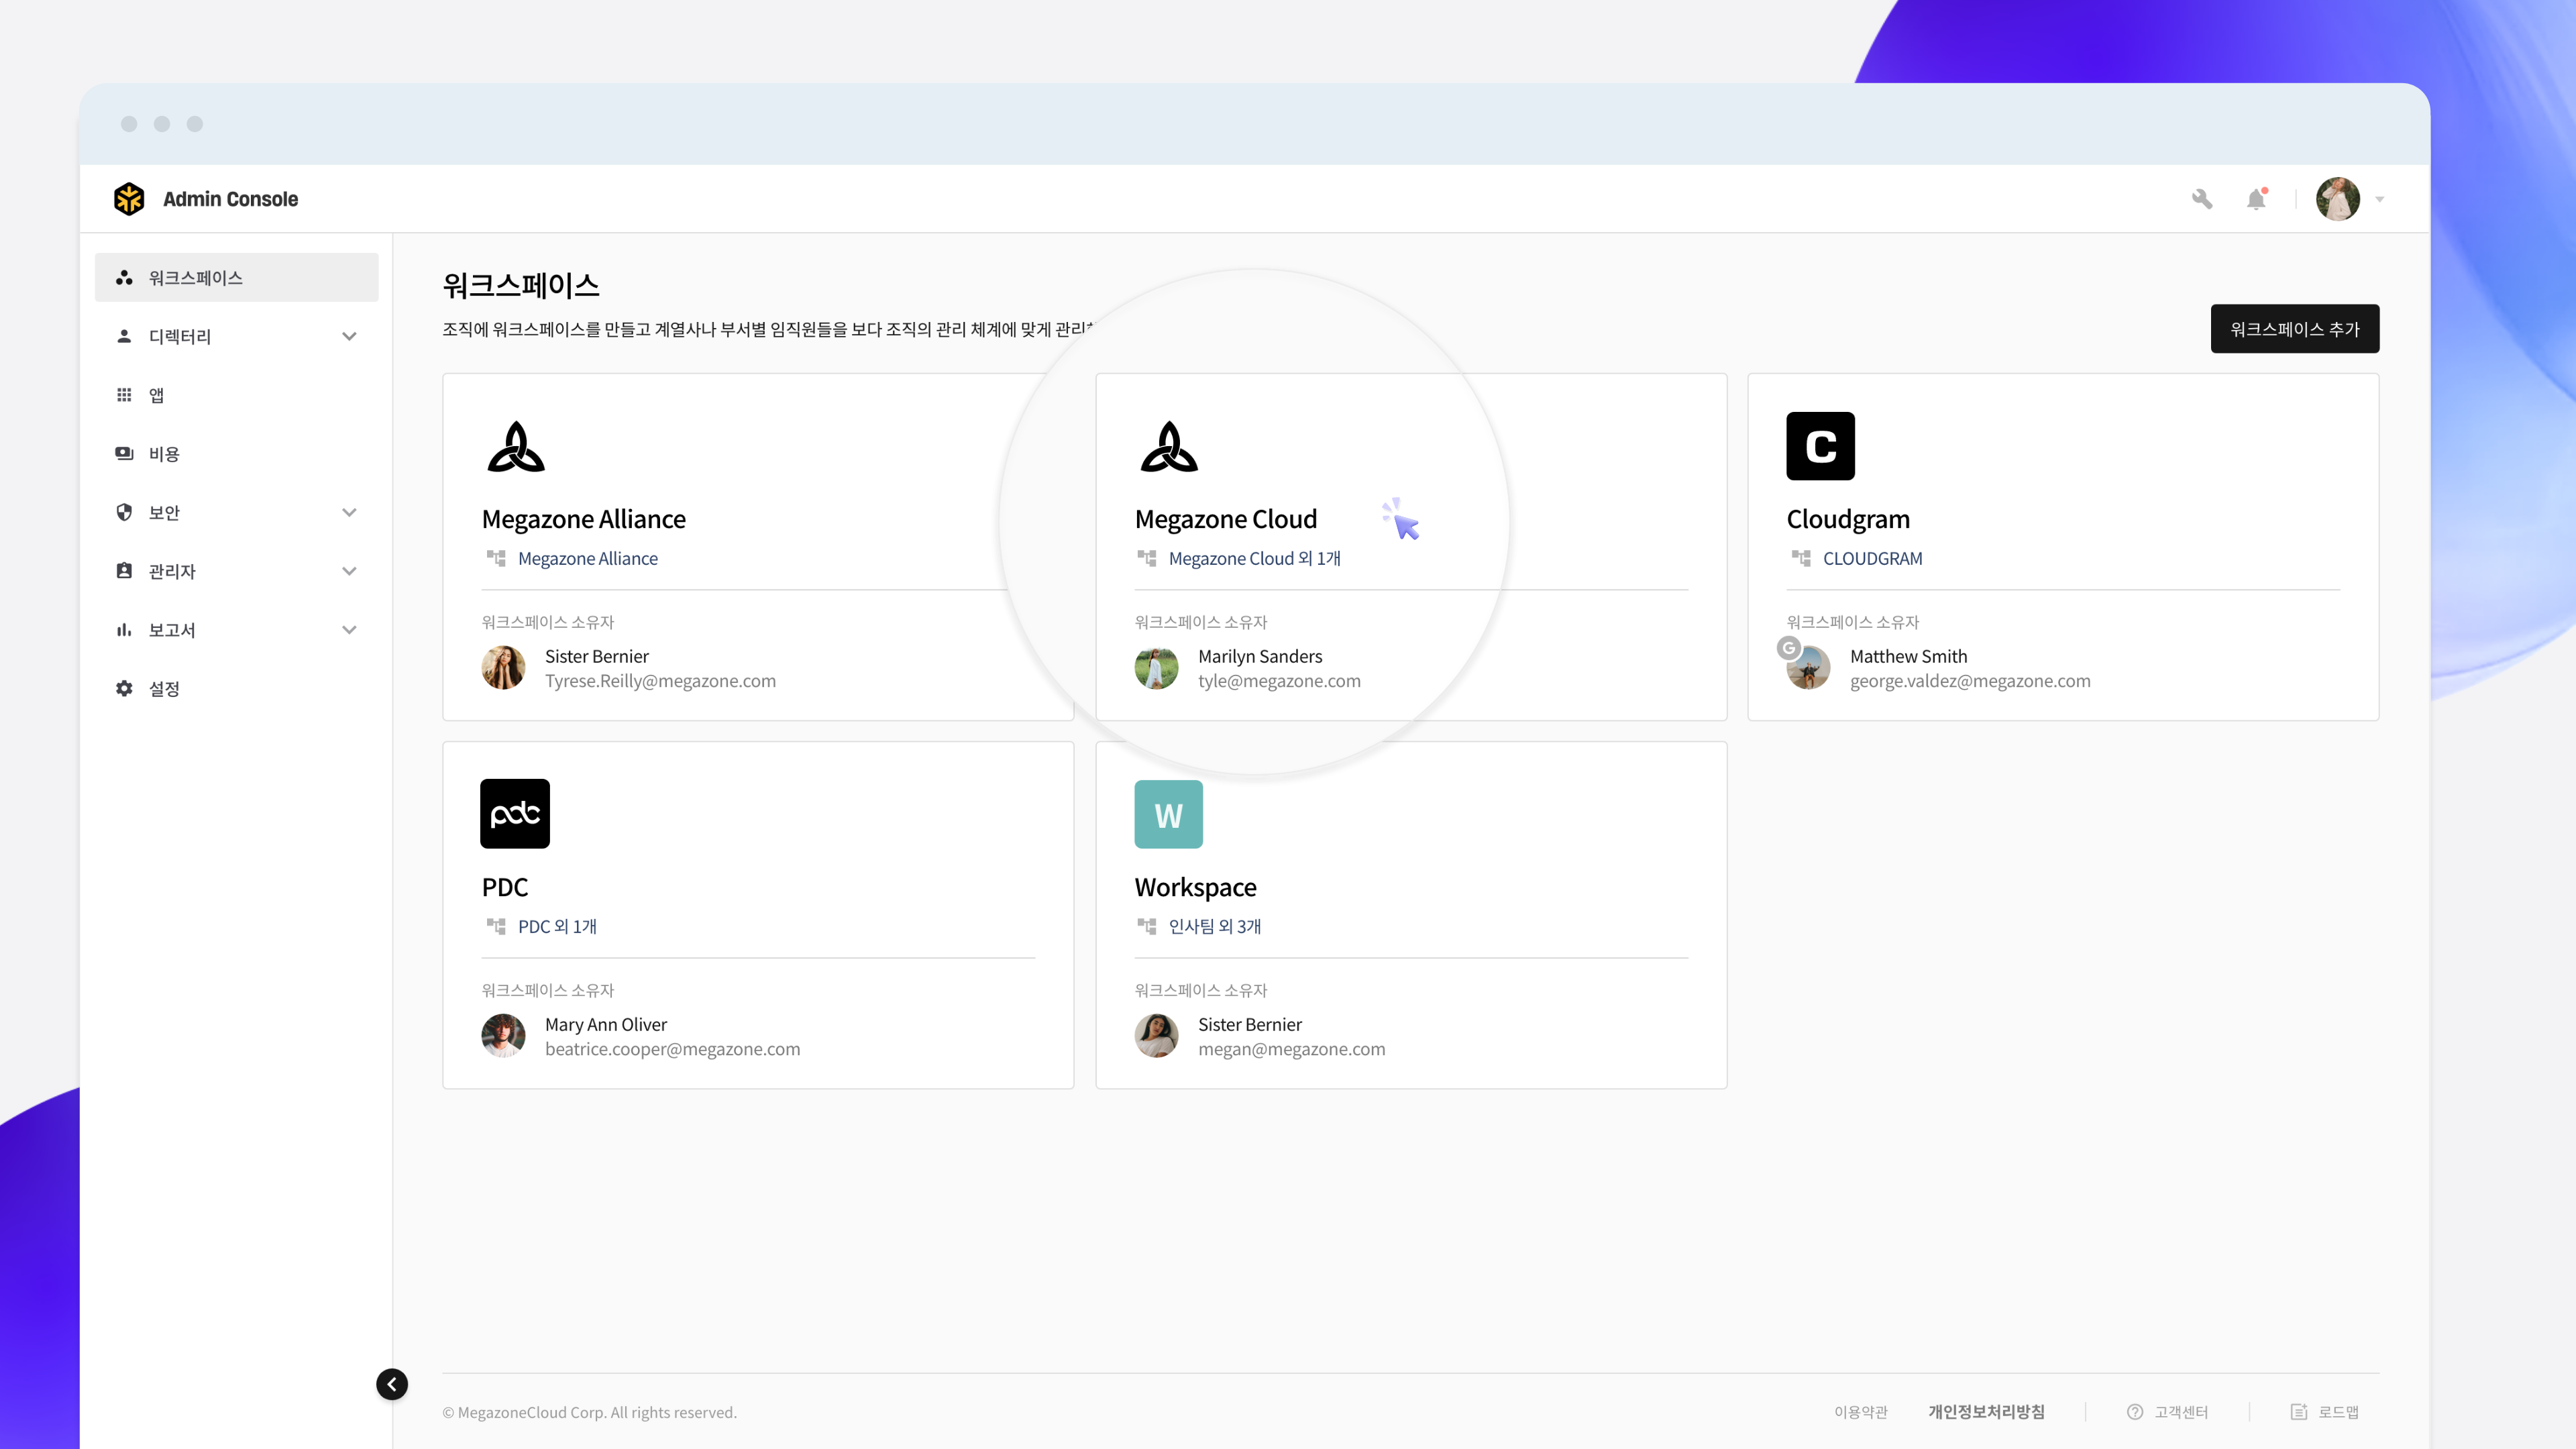Click the Workspace W logo
This screenshot has width=2576, height=1449.
(x=1169, y=814)
